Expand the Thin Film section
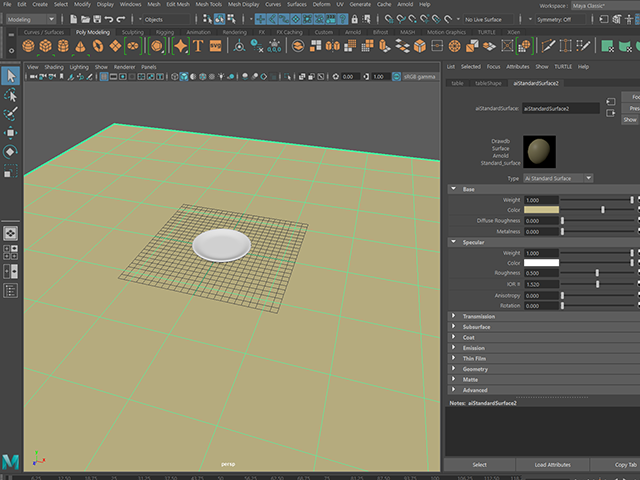Screen dimensions: 640x480 click(453, 358)
